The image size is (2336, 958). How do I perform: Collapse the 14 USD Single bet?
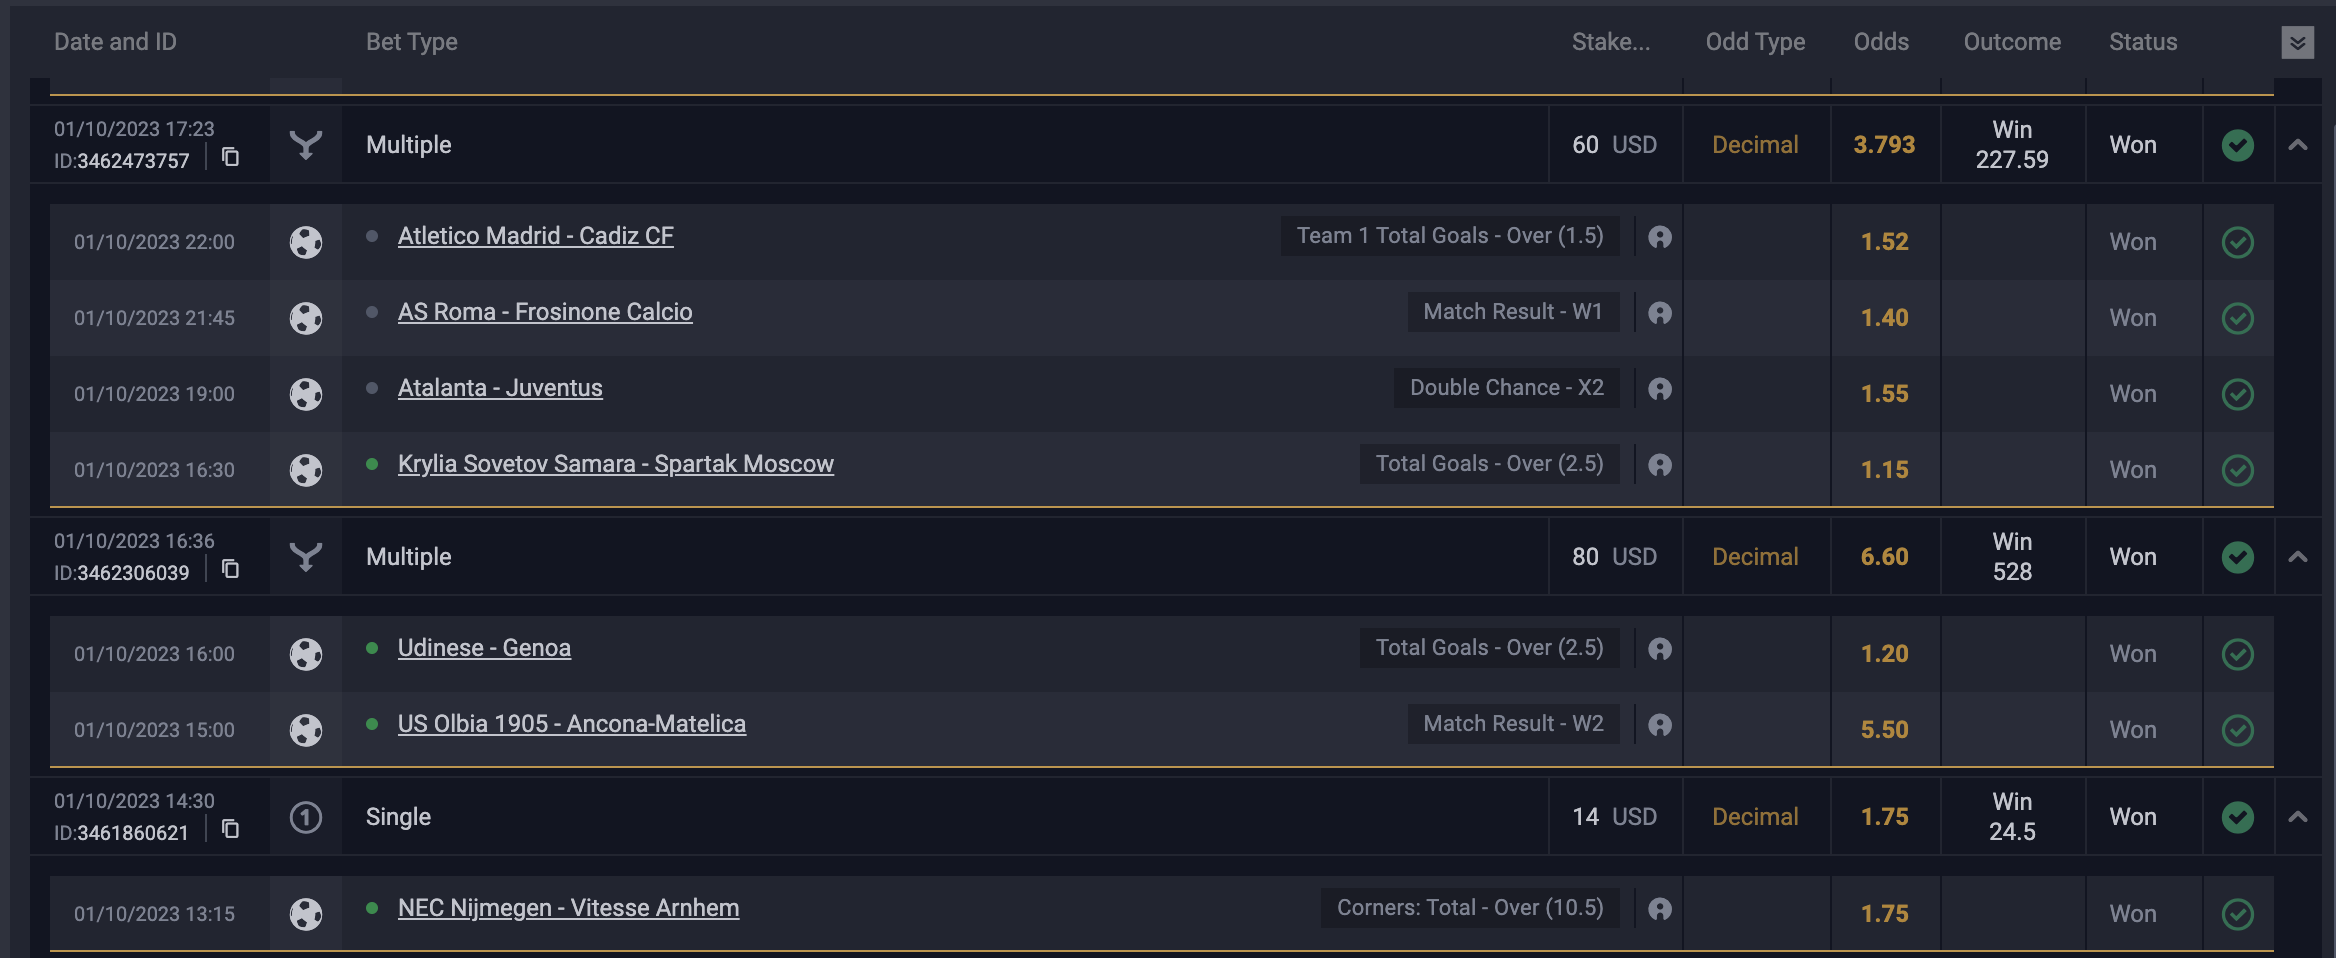pyautogui.click(x=2298, y=817)
